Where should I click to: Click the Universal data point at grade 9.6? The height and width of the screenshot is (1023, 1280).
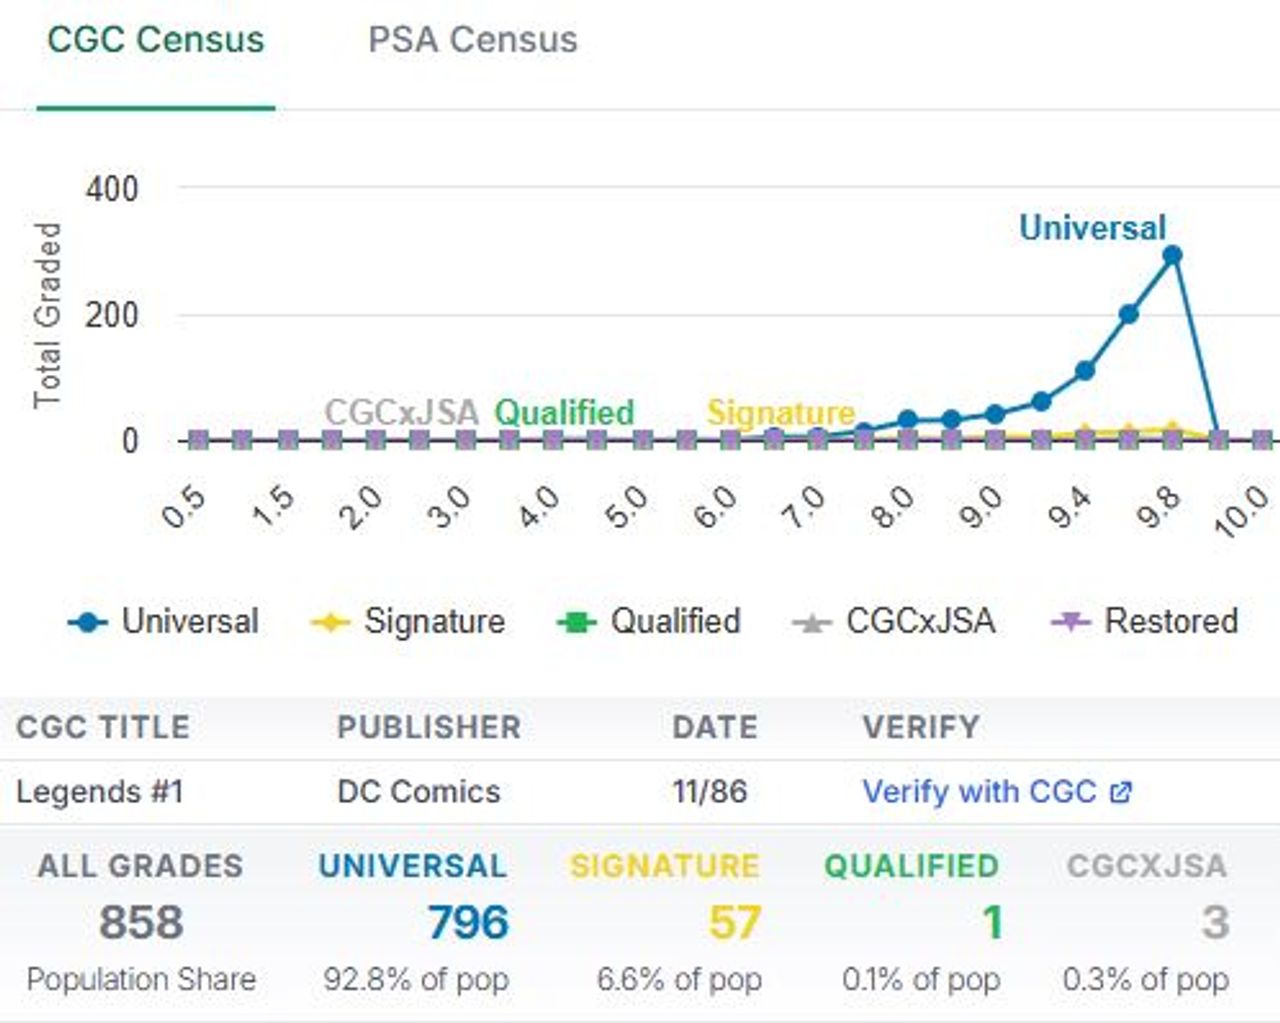click(1128, 314)
